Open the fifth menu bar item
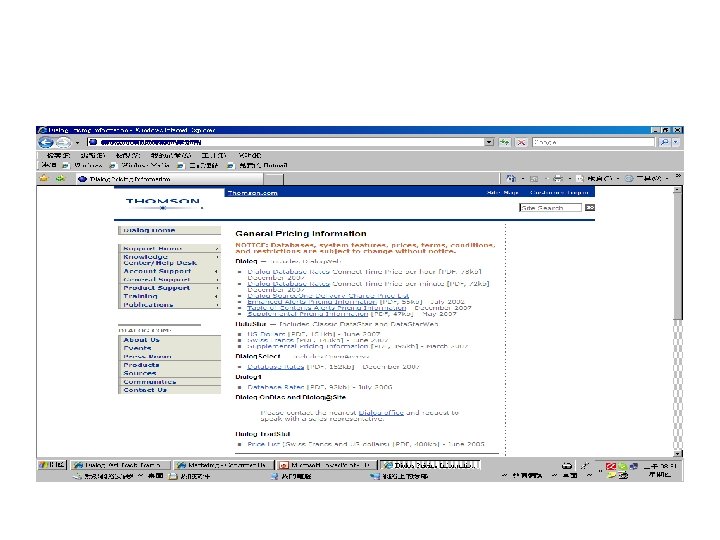Image resolution: width=720 pixels, height=540 pixels. [214, 155]
